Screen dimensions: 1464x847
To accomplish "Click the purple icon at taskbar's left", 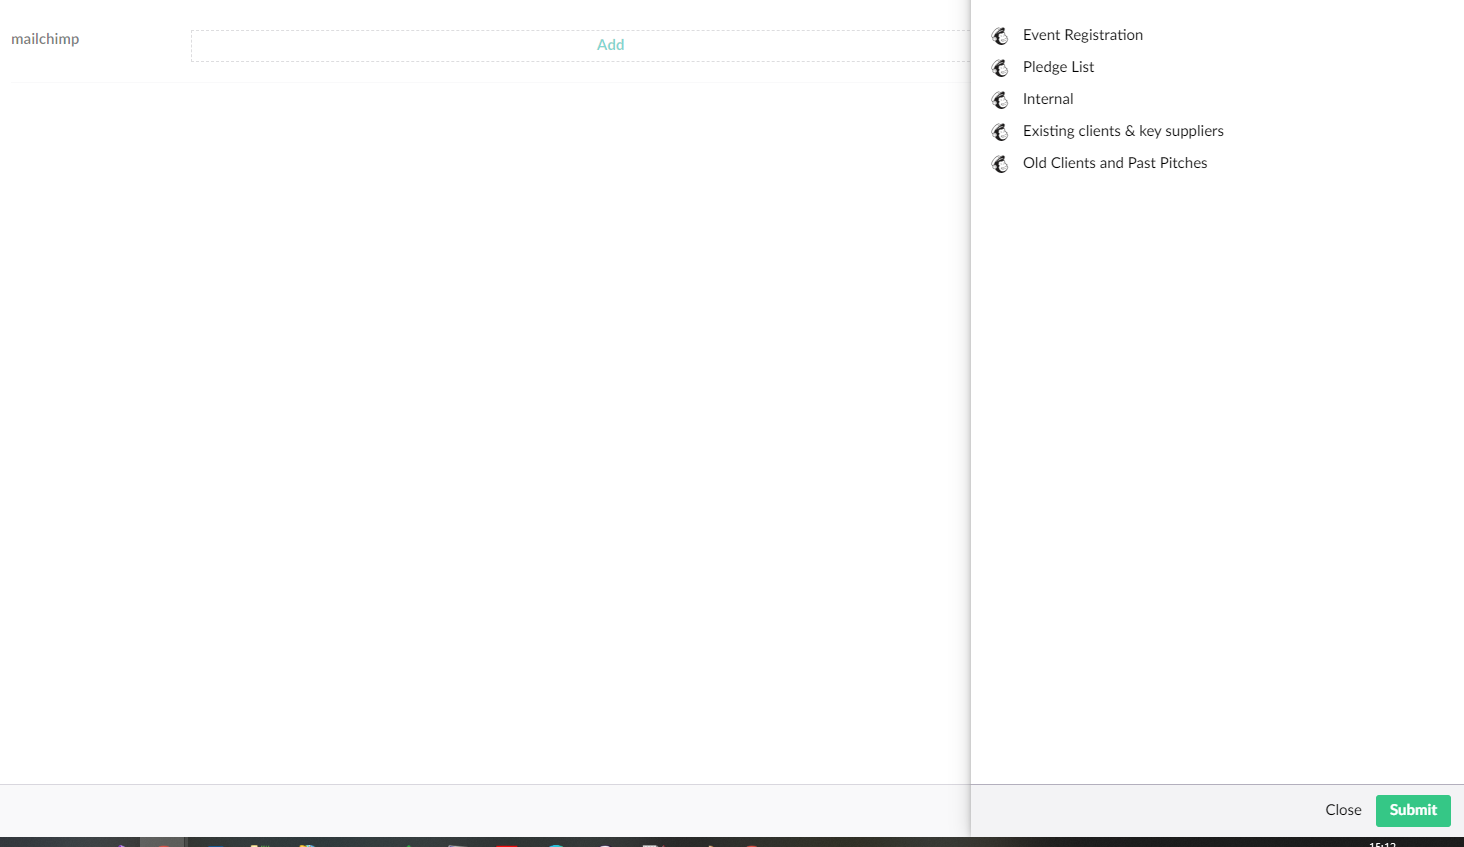I will (120, 844).
